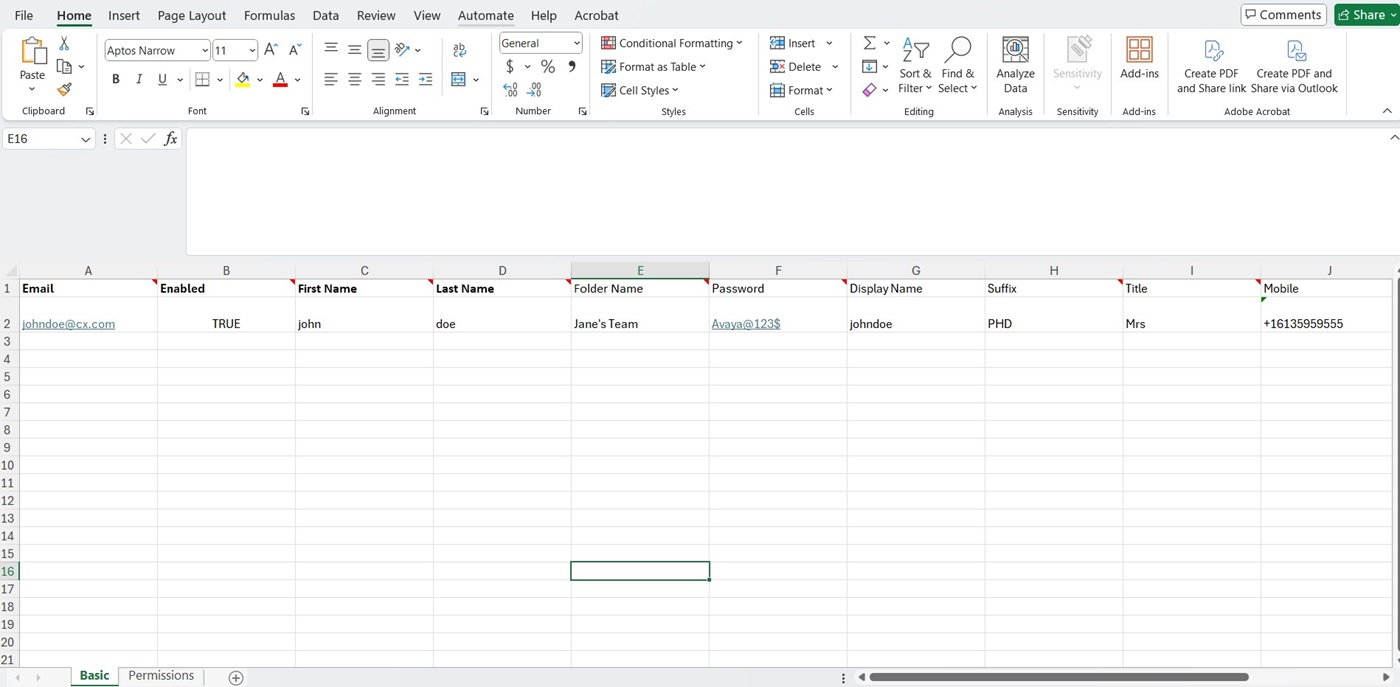Select row 16 header
Screen dimensions: 1400x687
[8, 572]
